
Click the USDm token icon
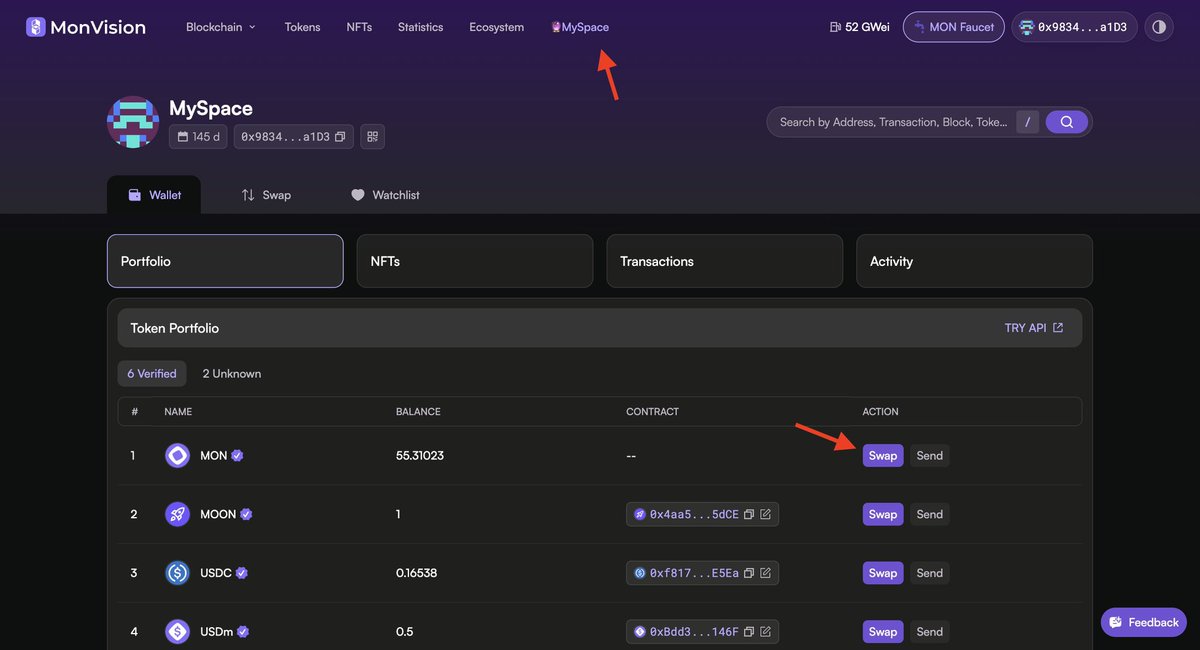click(x=177, y=632)
